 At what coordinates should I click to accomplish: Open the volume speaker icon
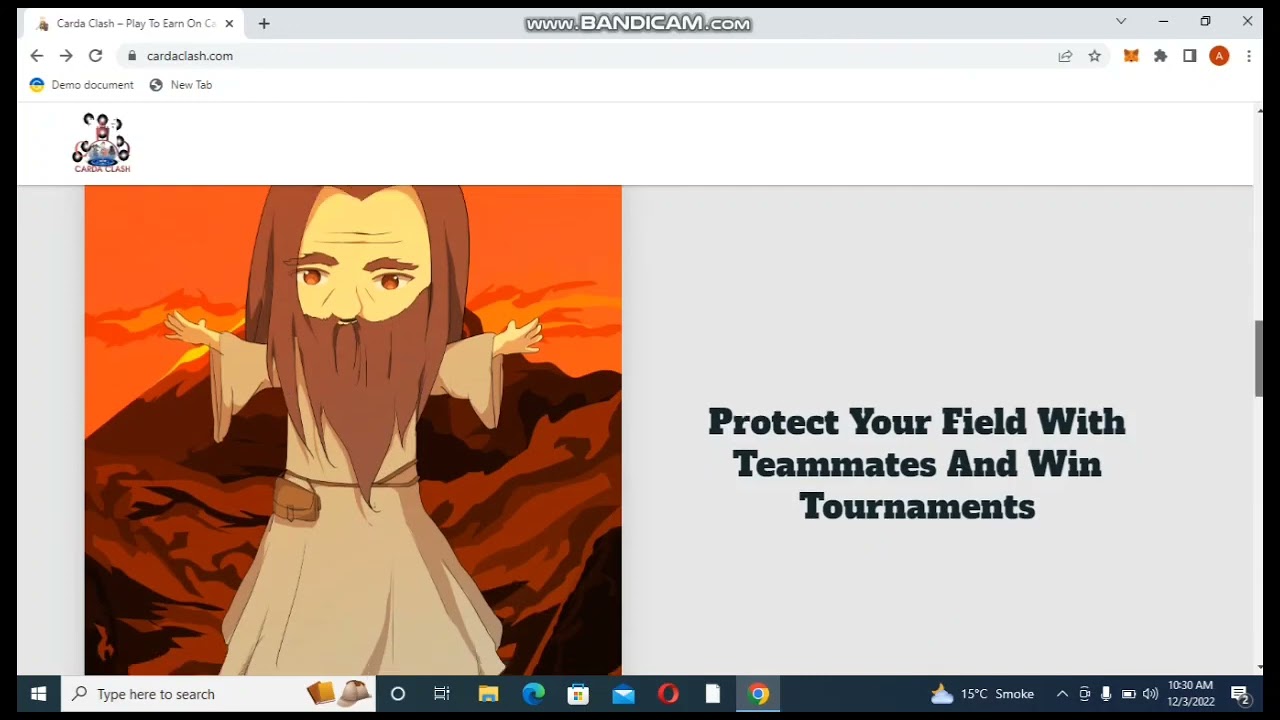pos(1150,694)
